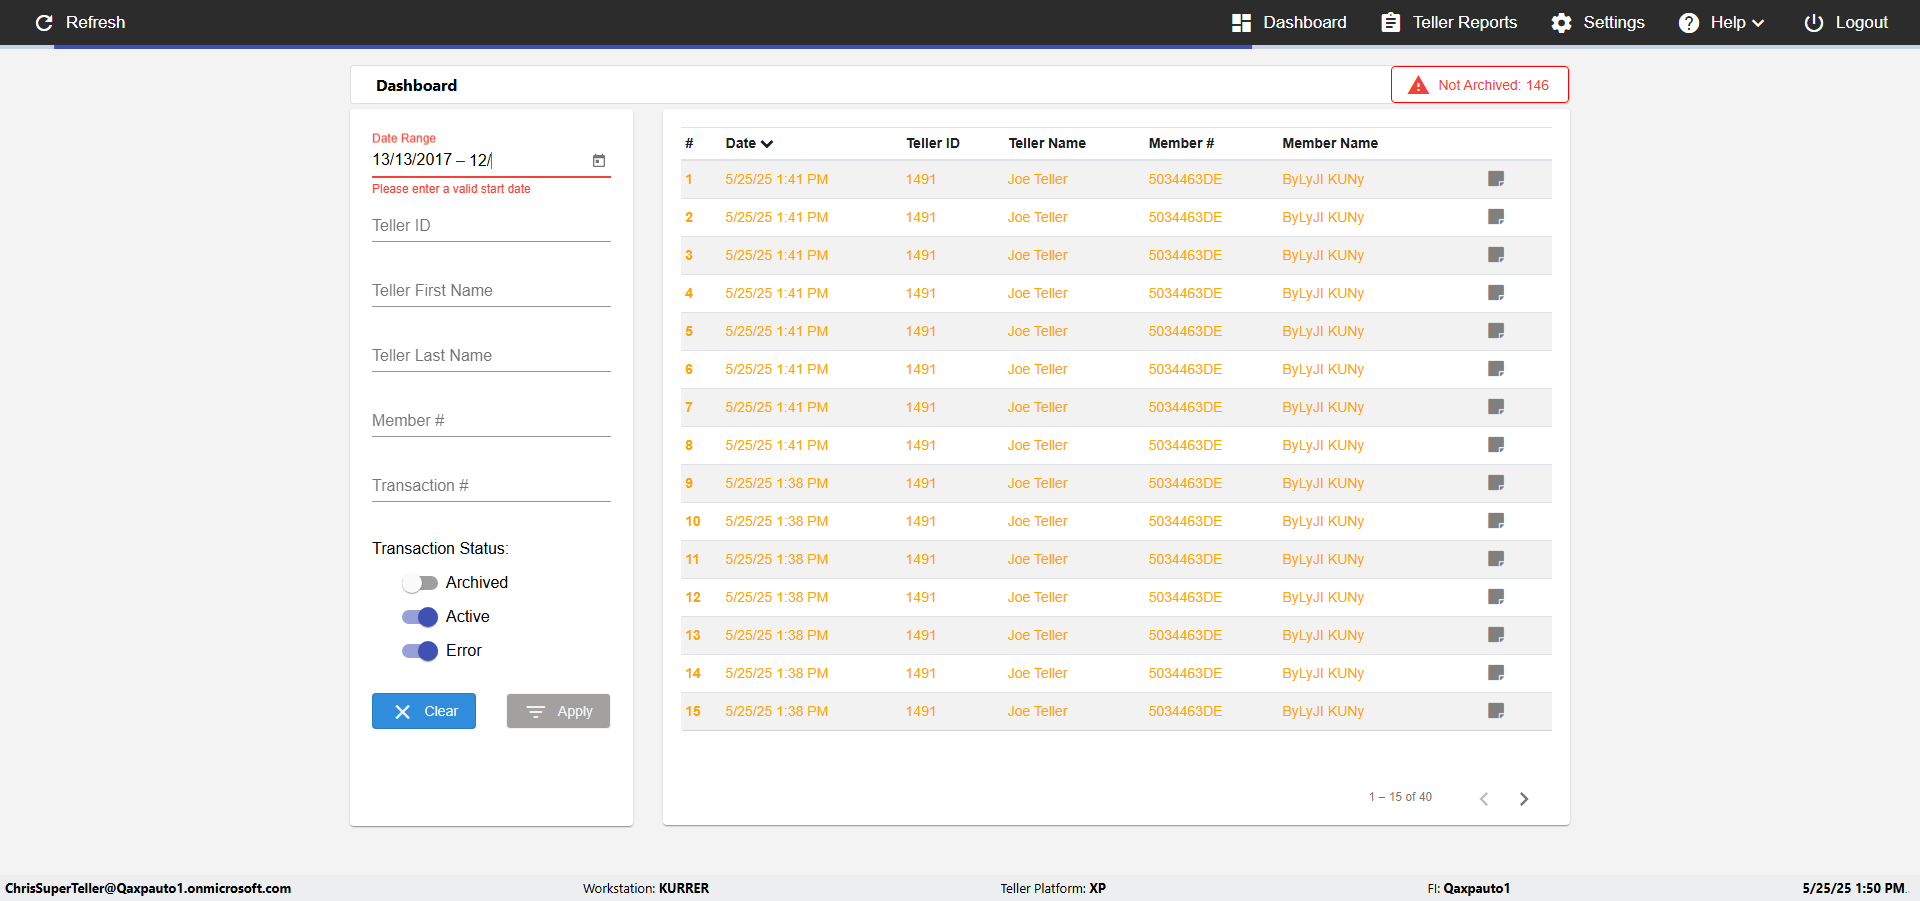Open the note icon for row 11
Screen dimensions: 1920x901
point(1496,559)
